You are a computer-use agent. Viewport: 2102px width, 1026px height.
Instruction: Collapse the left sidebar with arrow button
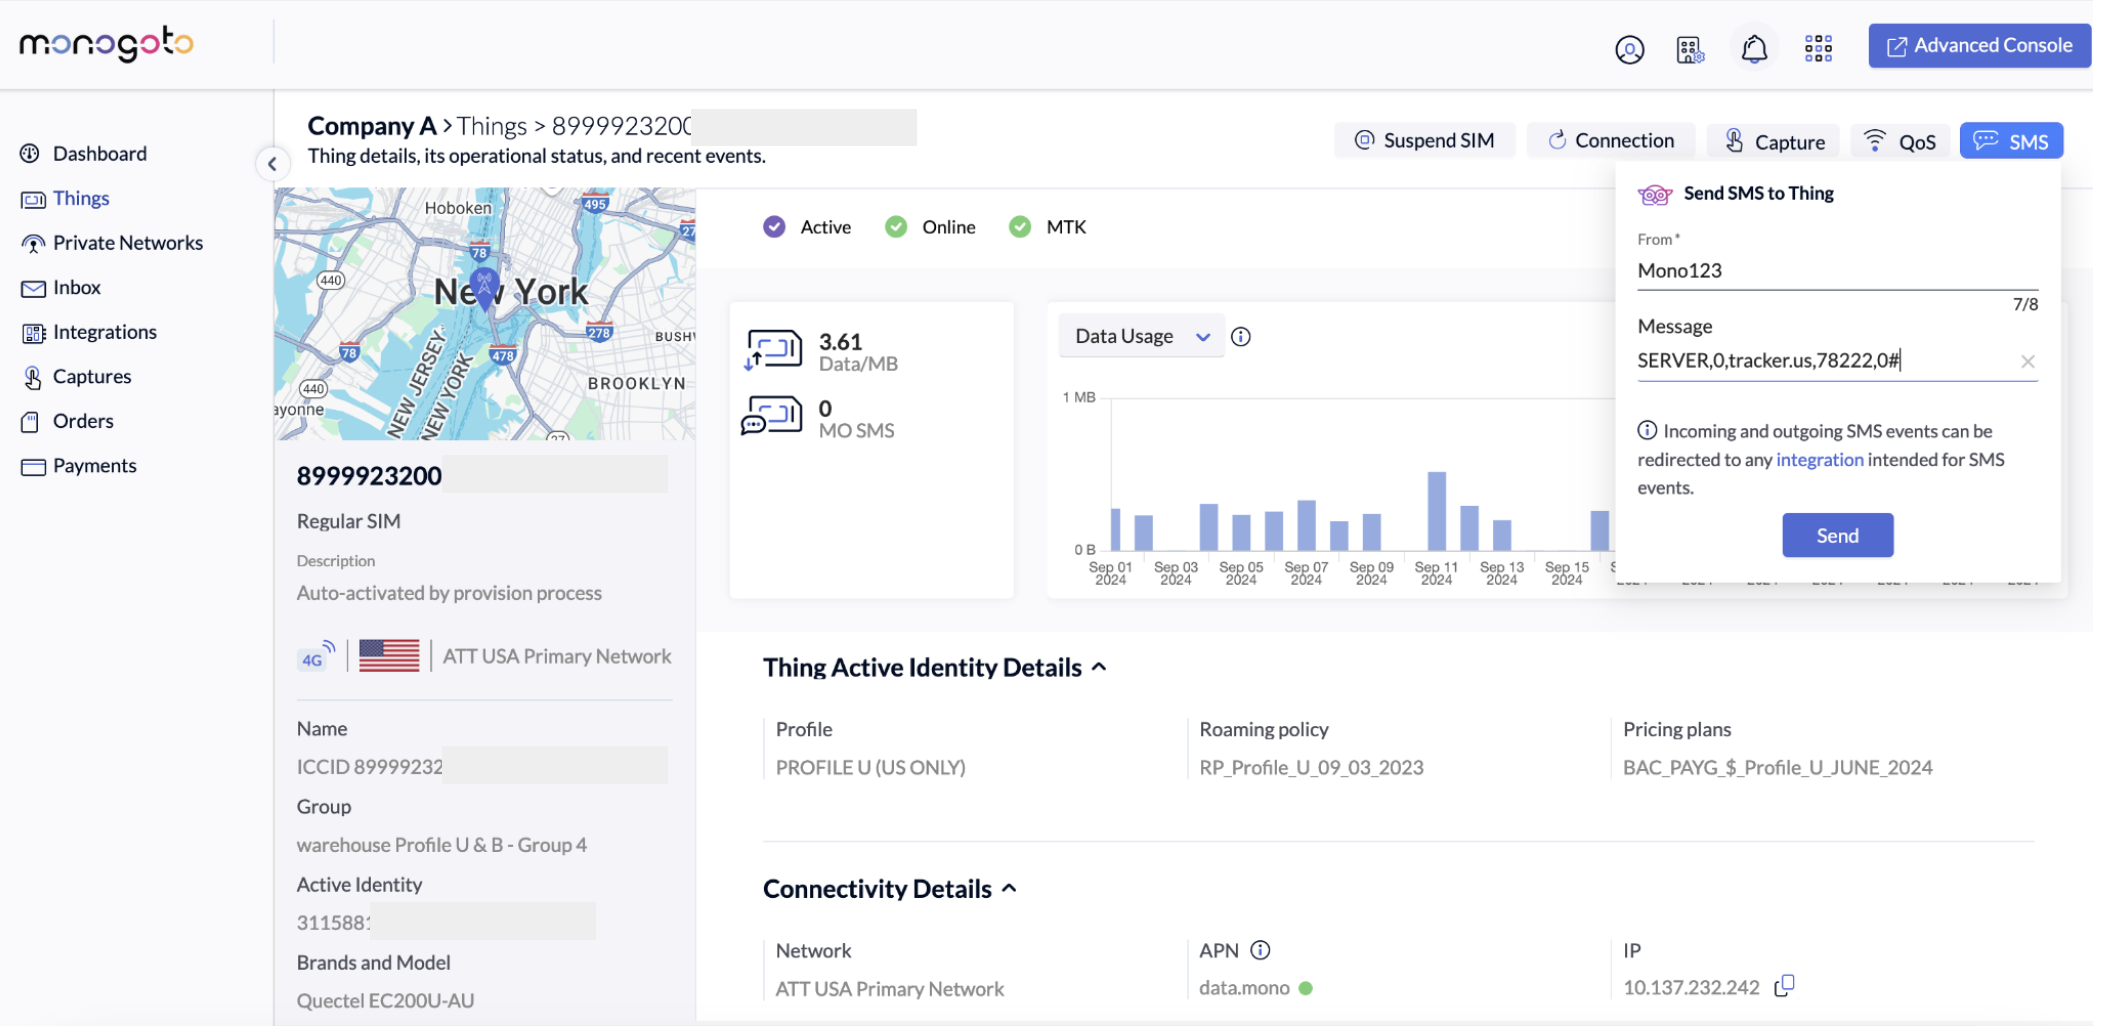[x=272, y=164]
